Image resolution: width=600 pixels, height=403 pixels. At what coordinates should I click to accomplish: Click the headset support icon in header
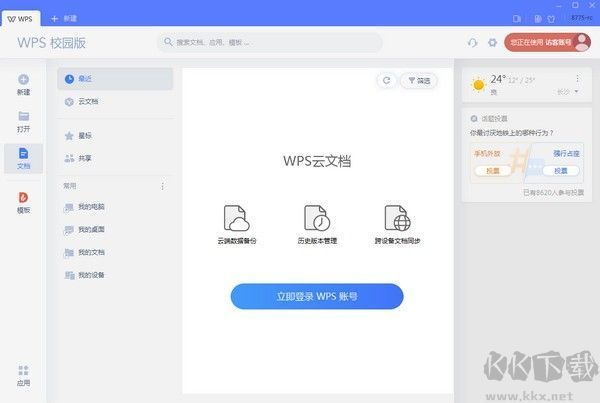pyautogui.click(x=472, y=42)
